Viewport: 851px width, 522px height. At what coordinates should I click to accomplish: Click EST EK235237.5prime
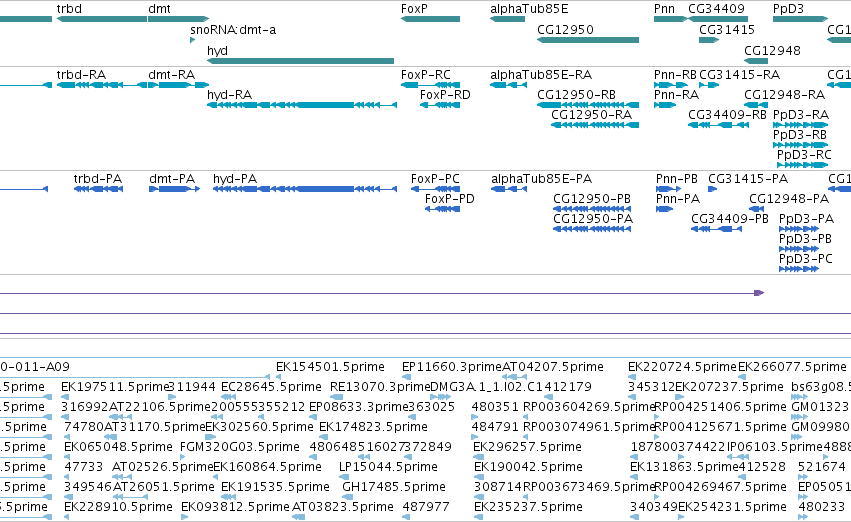[528, 508]
